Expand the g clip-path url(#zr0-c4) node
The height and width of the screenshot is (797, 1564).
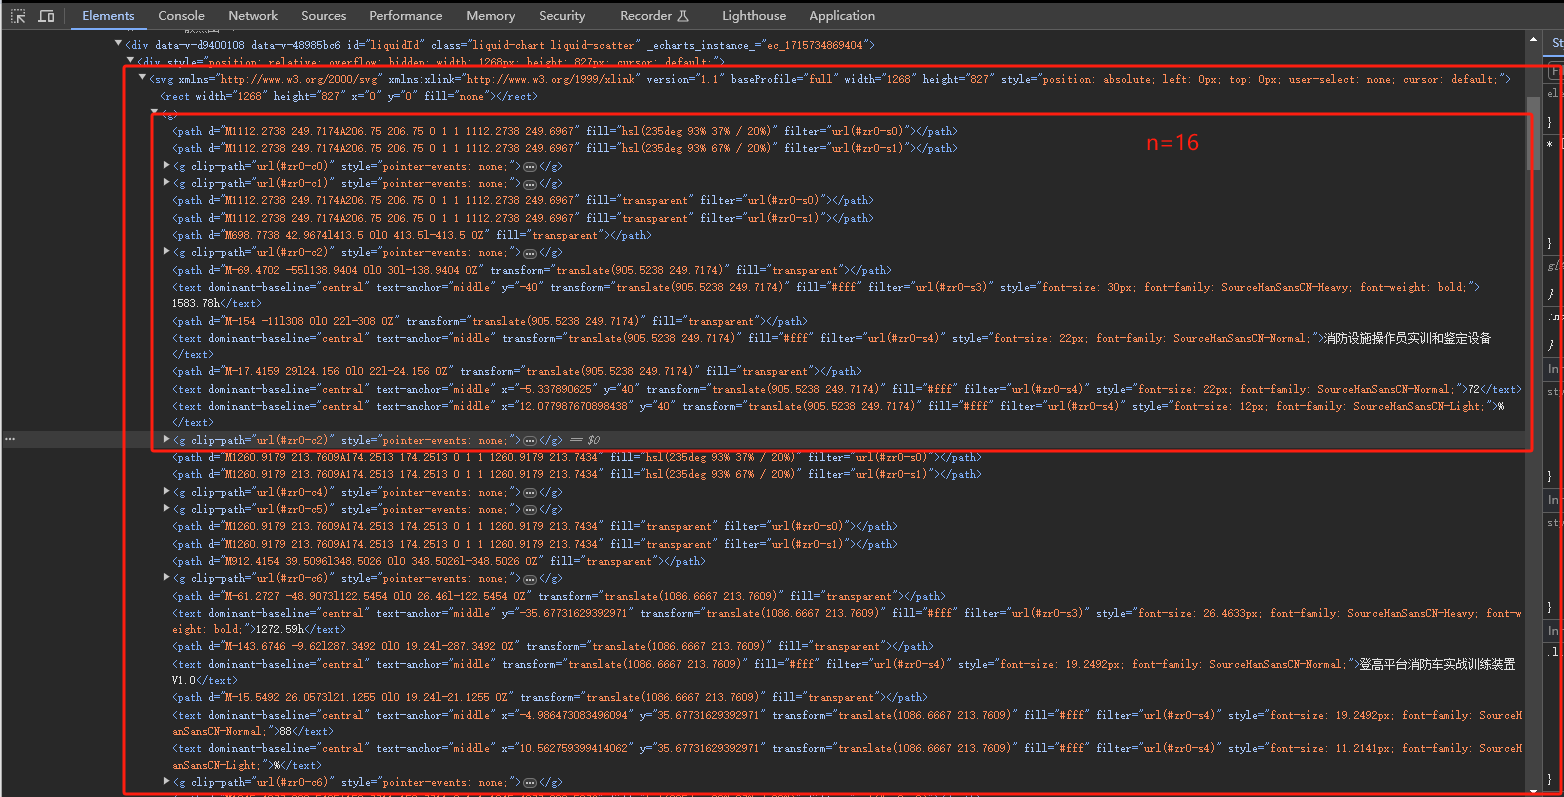point(166,492)
